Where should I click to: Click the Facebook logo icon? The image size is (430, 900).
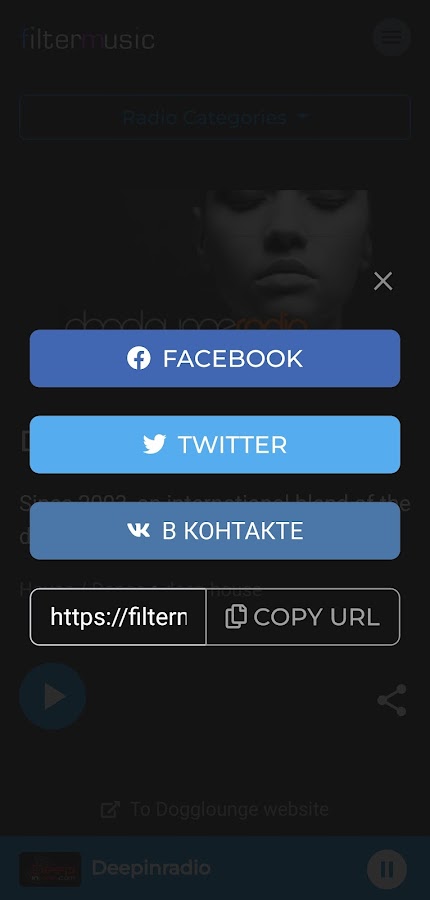click(139, 358)
